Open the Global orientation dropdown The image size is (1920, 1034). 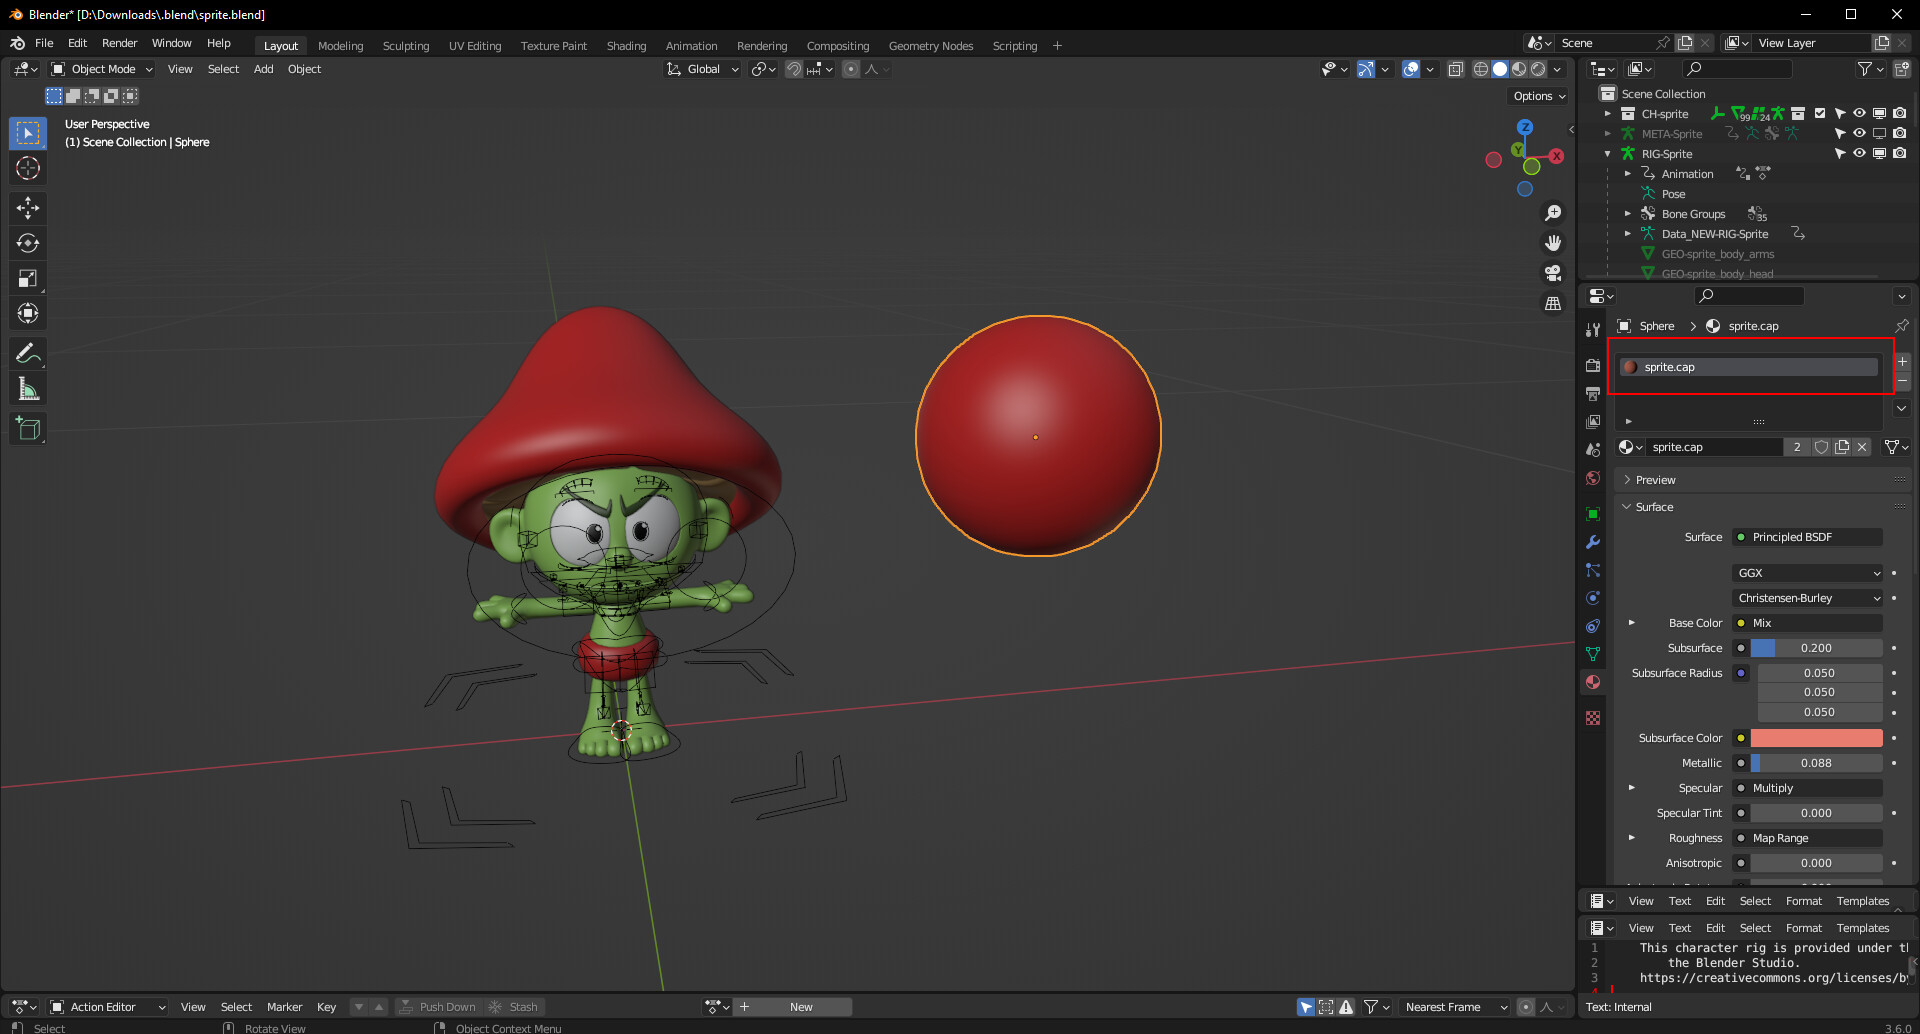coord(703,69)
